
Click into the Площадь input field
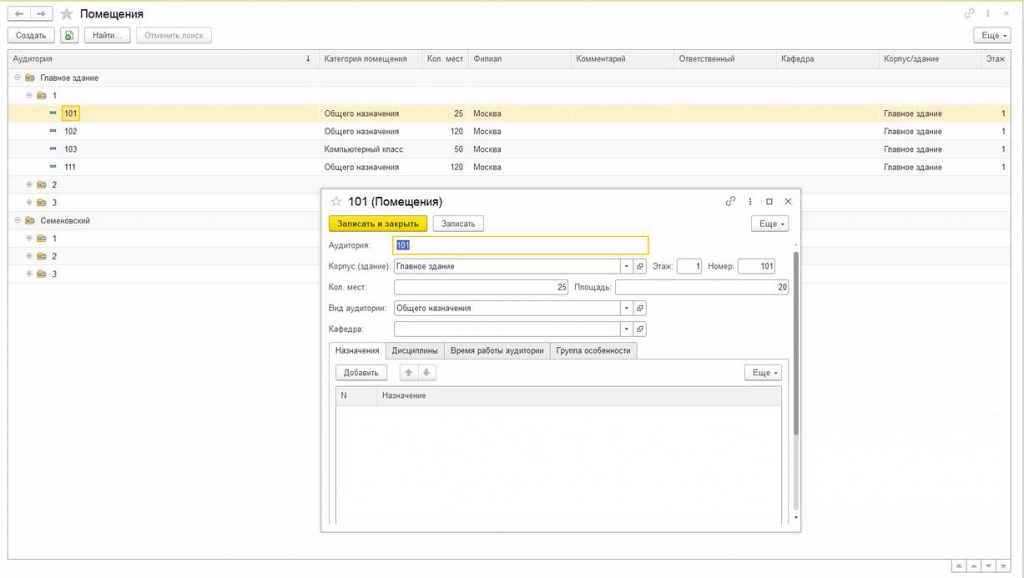coord(702,288)
